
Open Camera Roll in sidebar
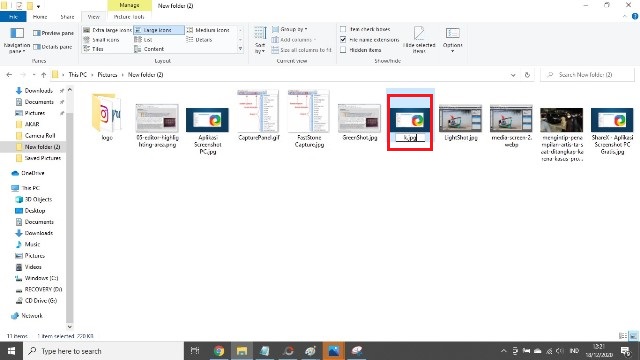[40, 136]
